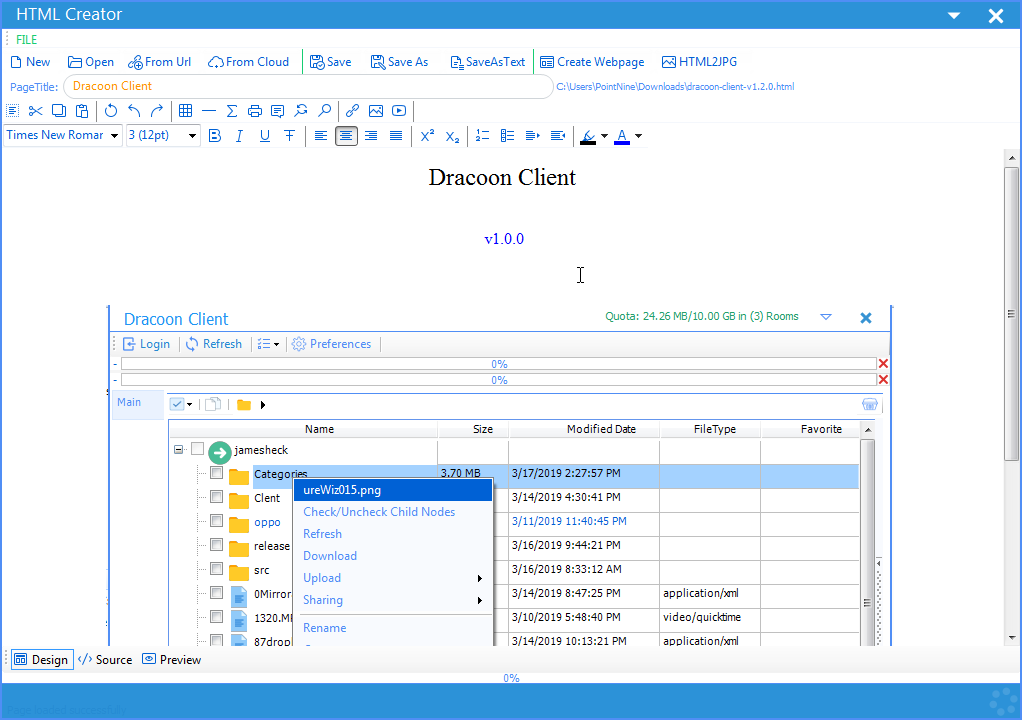The width and height of the screenshot is (1022, 720).
Task: Click the Center alignment button
Action: click(x=346, y=136)
